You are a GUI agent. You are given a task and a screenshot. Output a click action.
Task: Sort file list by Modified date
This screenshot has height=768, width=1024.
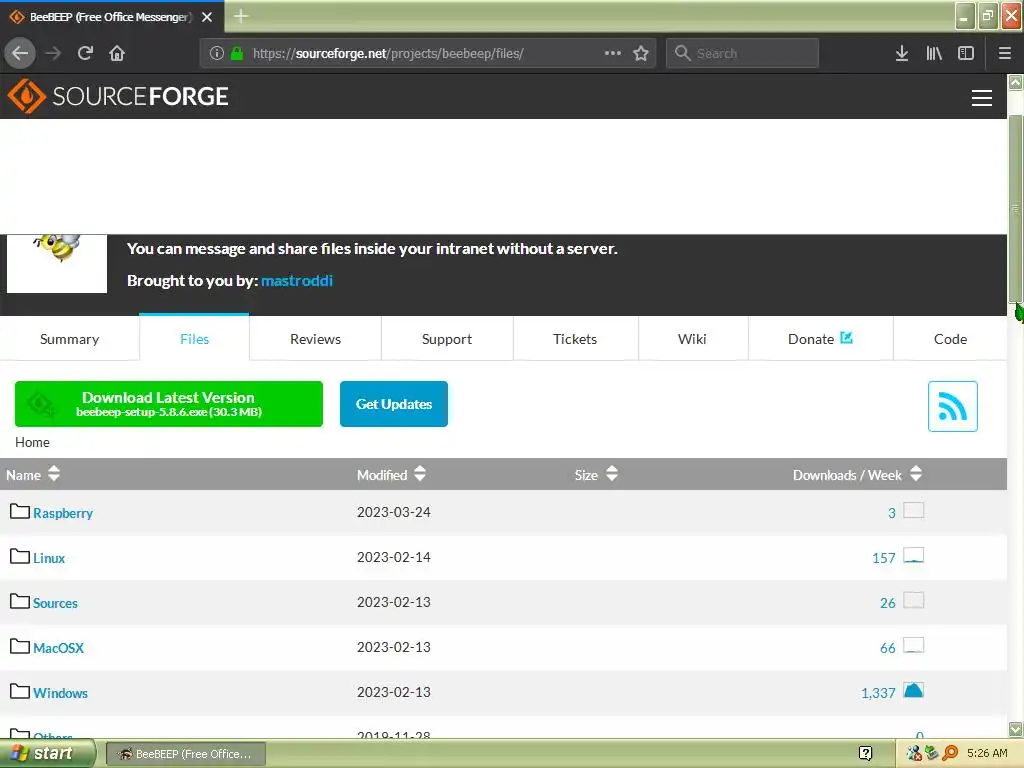point(391,475)
